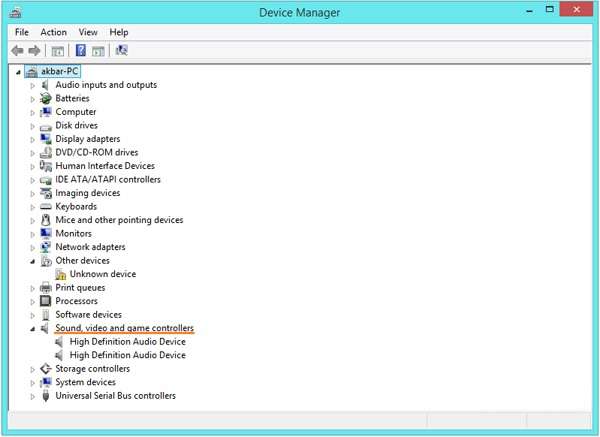Click the Batteries category icon
600x437 pixels.
(x=46, y=98)
